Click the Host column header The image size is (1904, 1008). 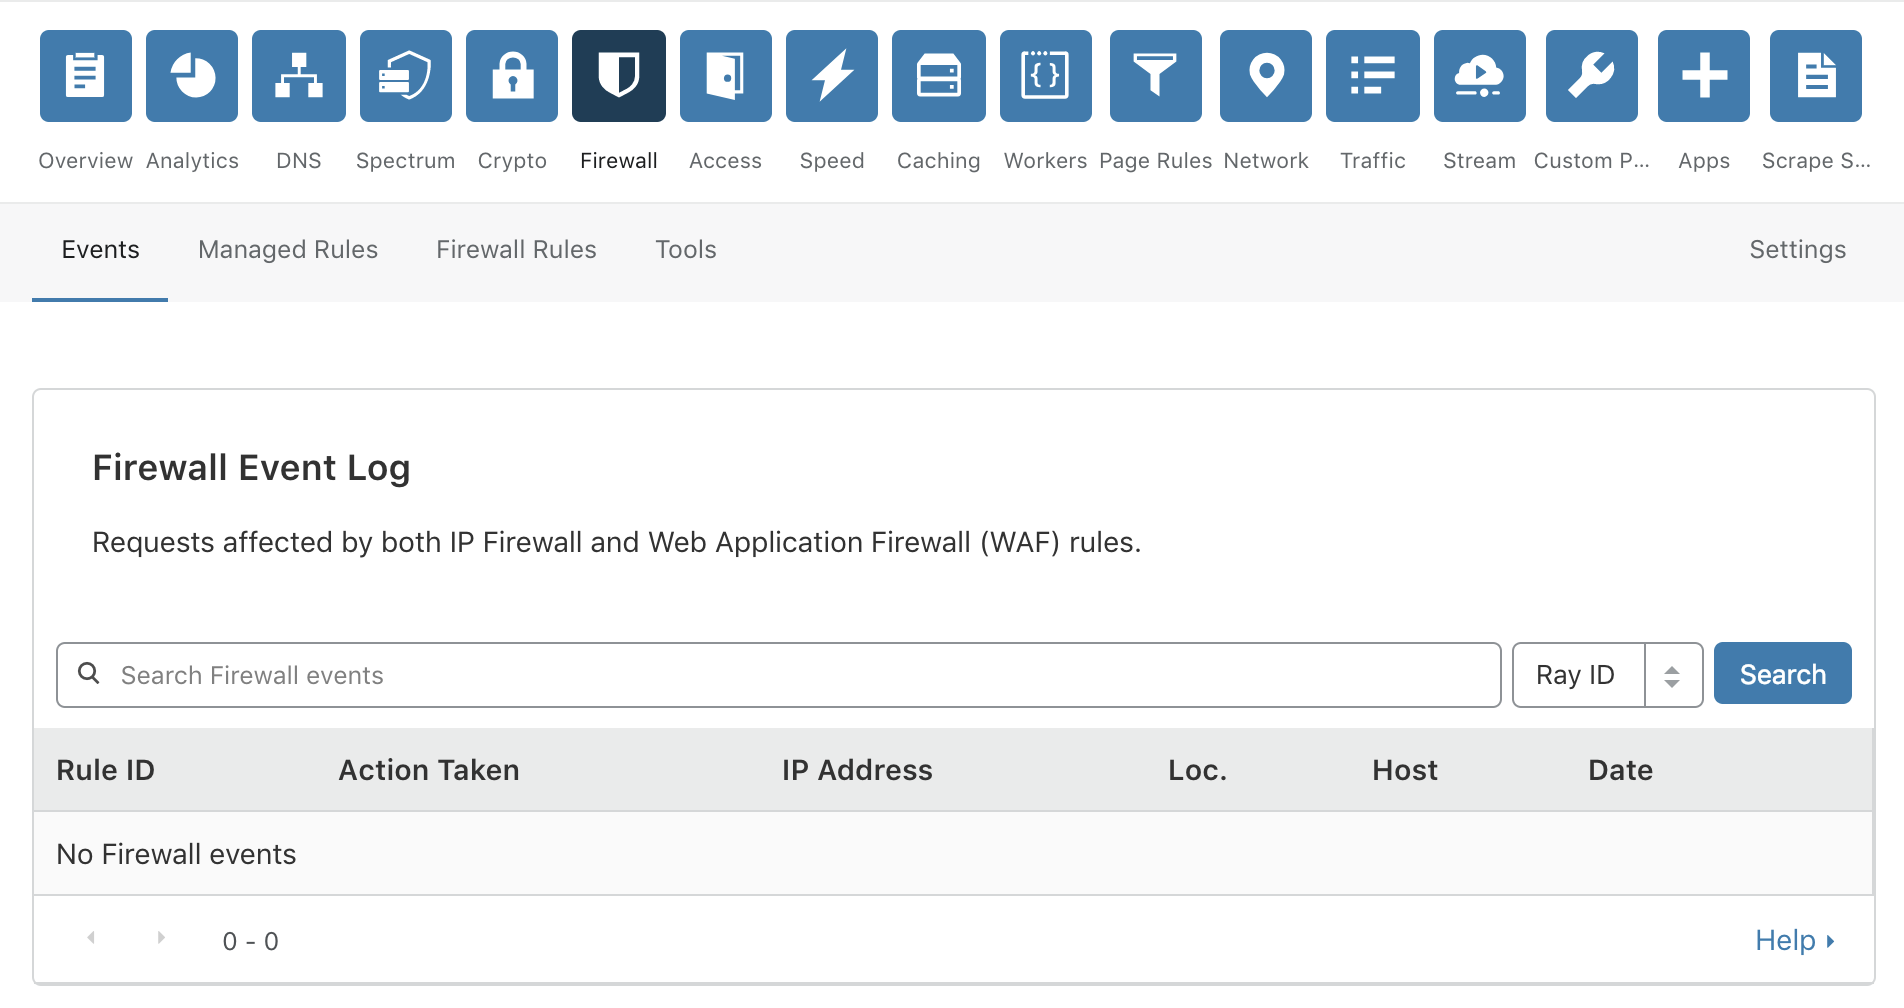(1405, 770)
